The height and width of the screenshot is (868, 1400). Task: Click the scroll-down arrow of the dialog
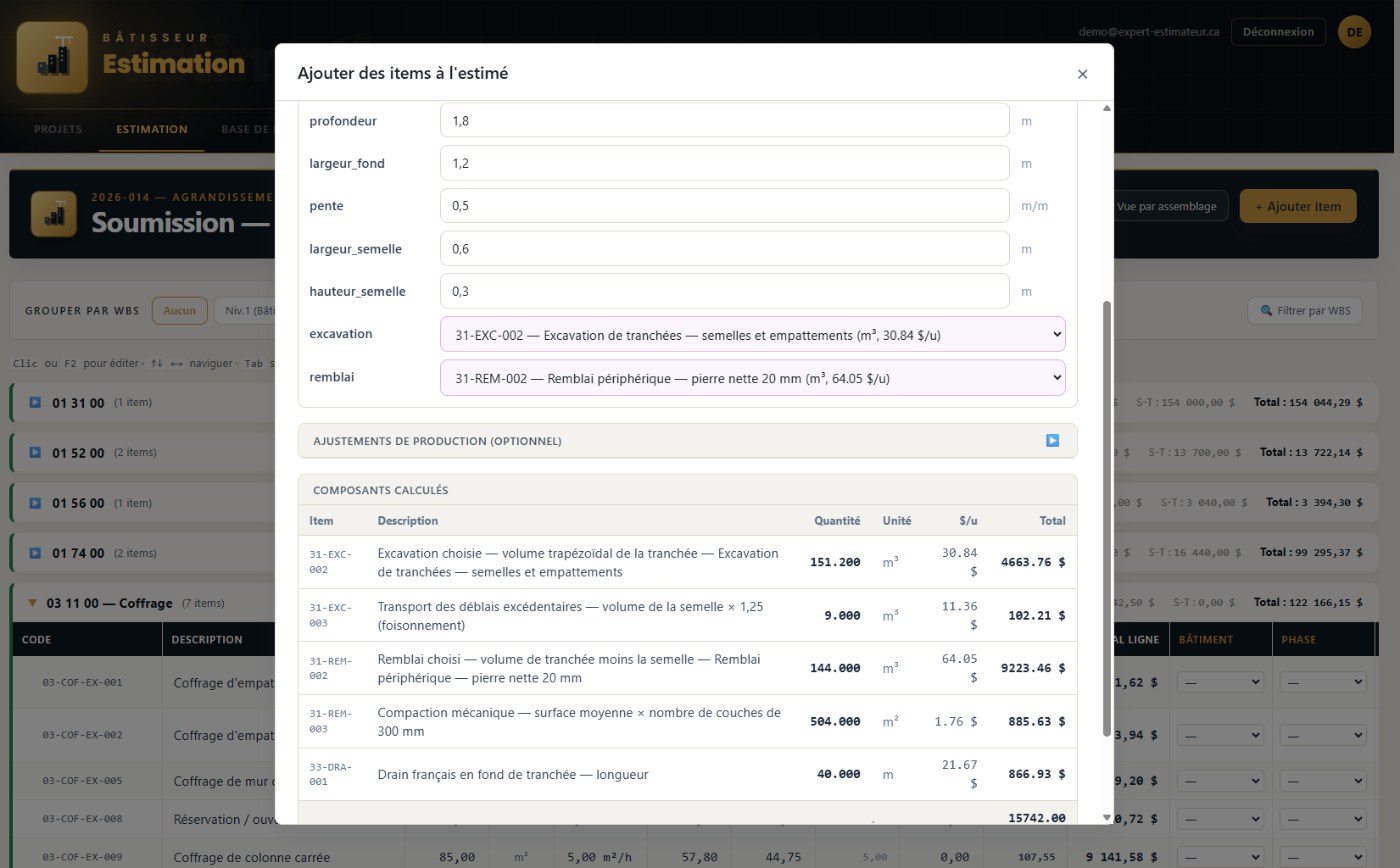(1106, 817)
